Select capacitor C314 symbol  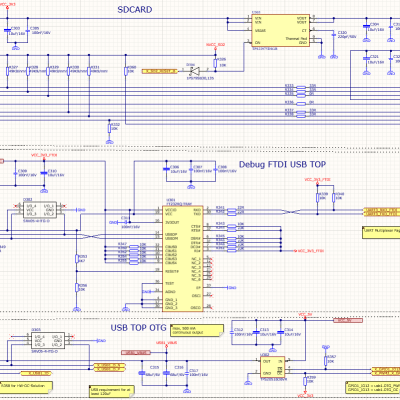point(281,332)
